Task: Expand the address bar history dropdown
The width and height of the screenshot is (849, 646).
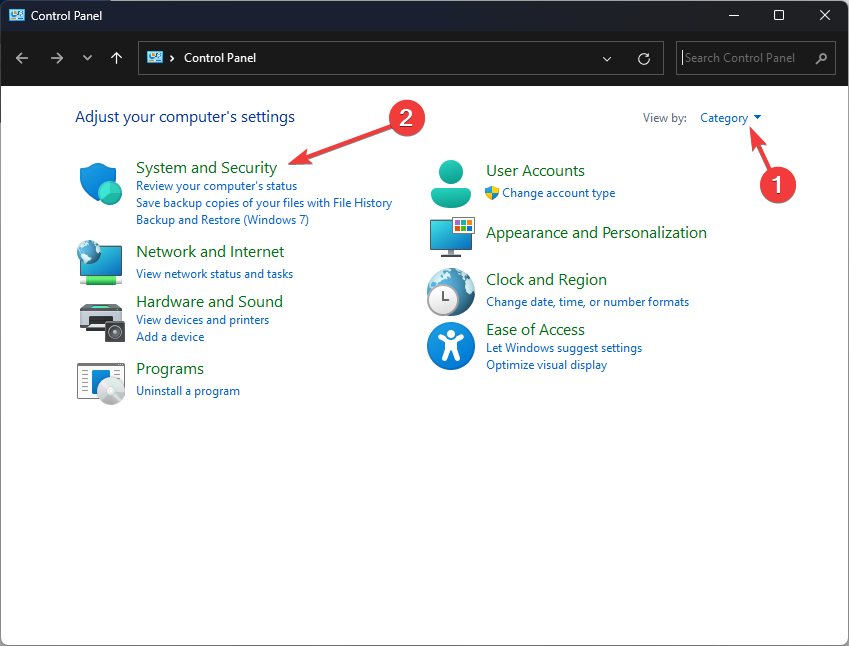Action: (607, 58)
